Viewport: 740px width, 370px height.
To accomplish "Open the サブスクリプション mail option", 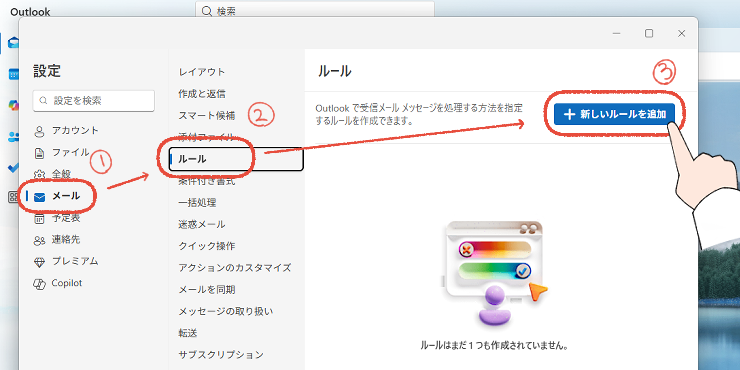I will click(221, 354).
